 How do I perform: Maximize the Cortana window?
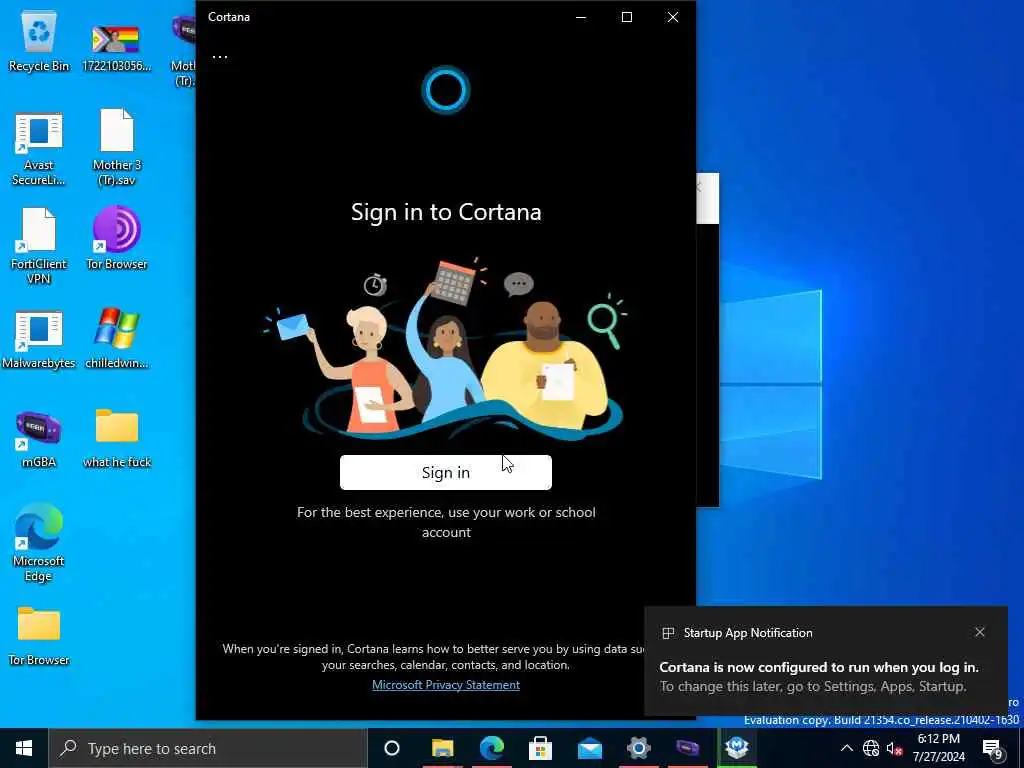pyautogui.click(x=627, y=17)
